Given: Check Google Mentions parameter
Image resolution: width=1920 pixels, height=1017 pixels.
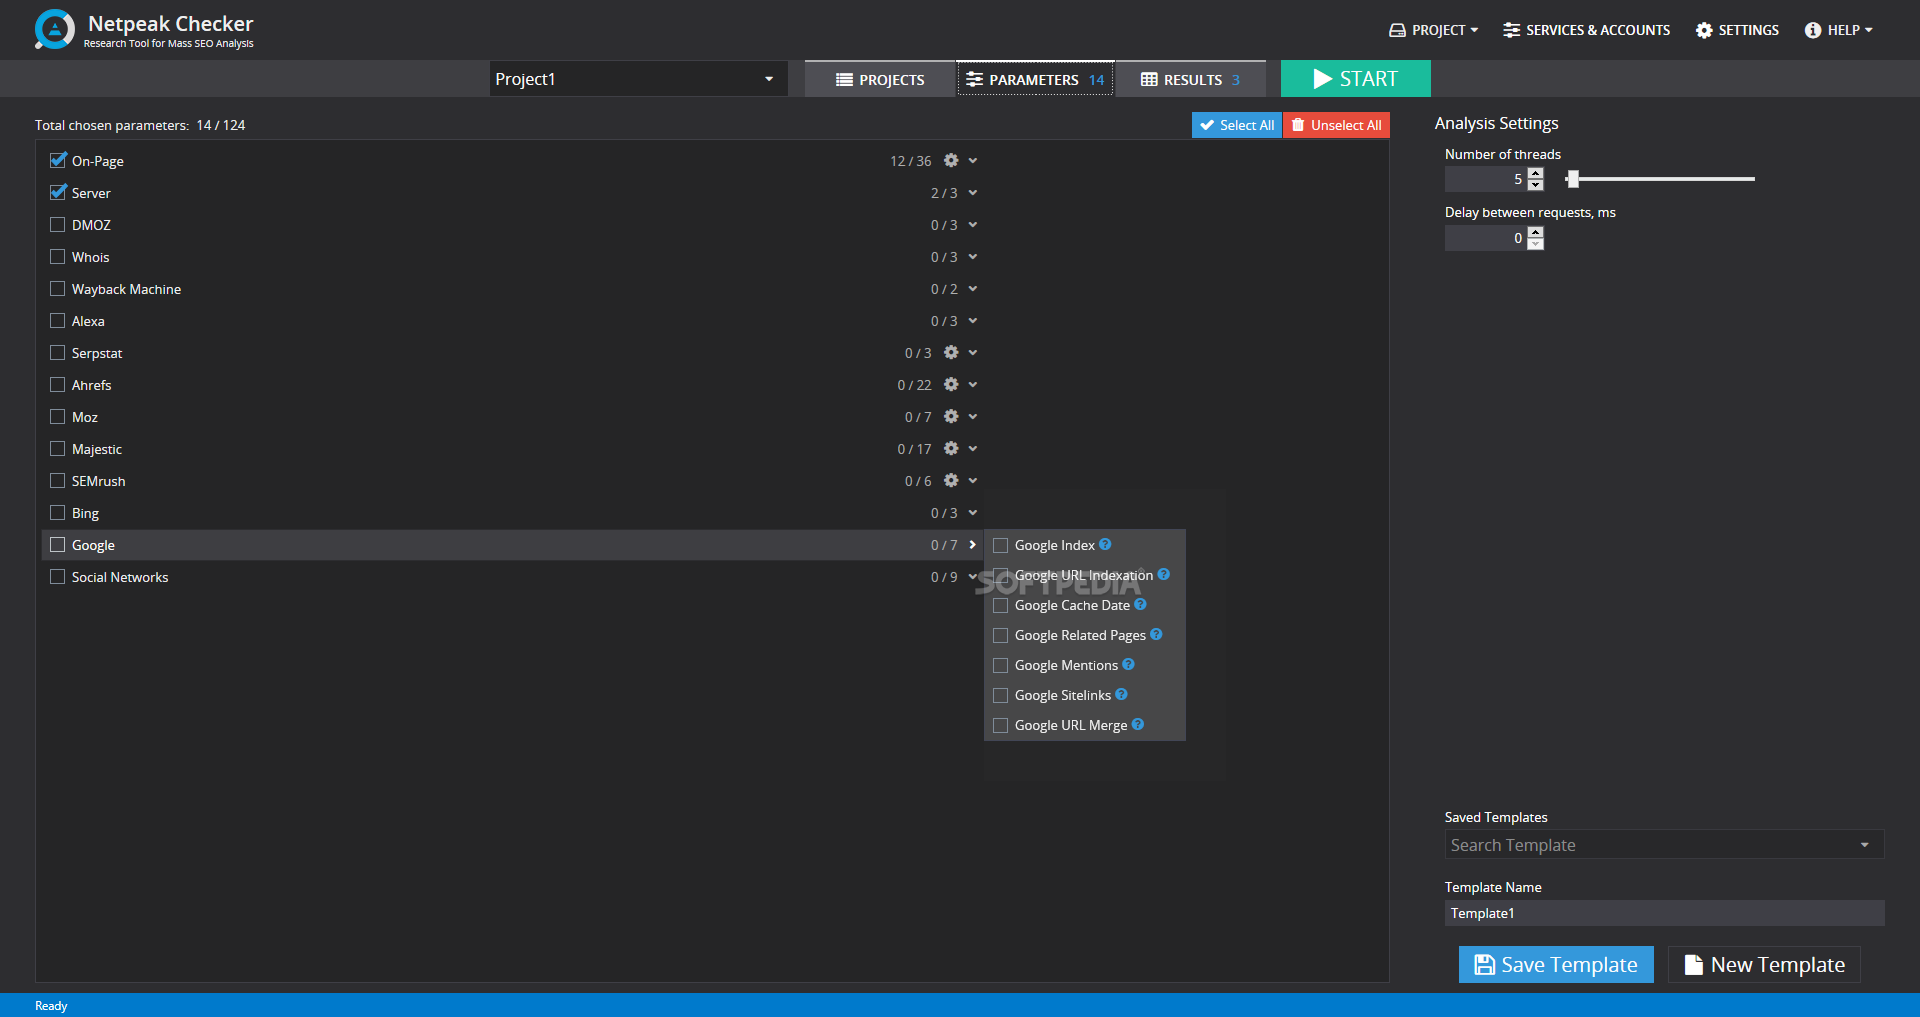Looking at the screenshot, I should [1000, 665].
